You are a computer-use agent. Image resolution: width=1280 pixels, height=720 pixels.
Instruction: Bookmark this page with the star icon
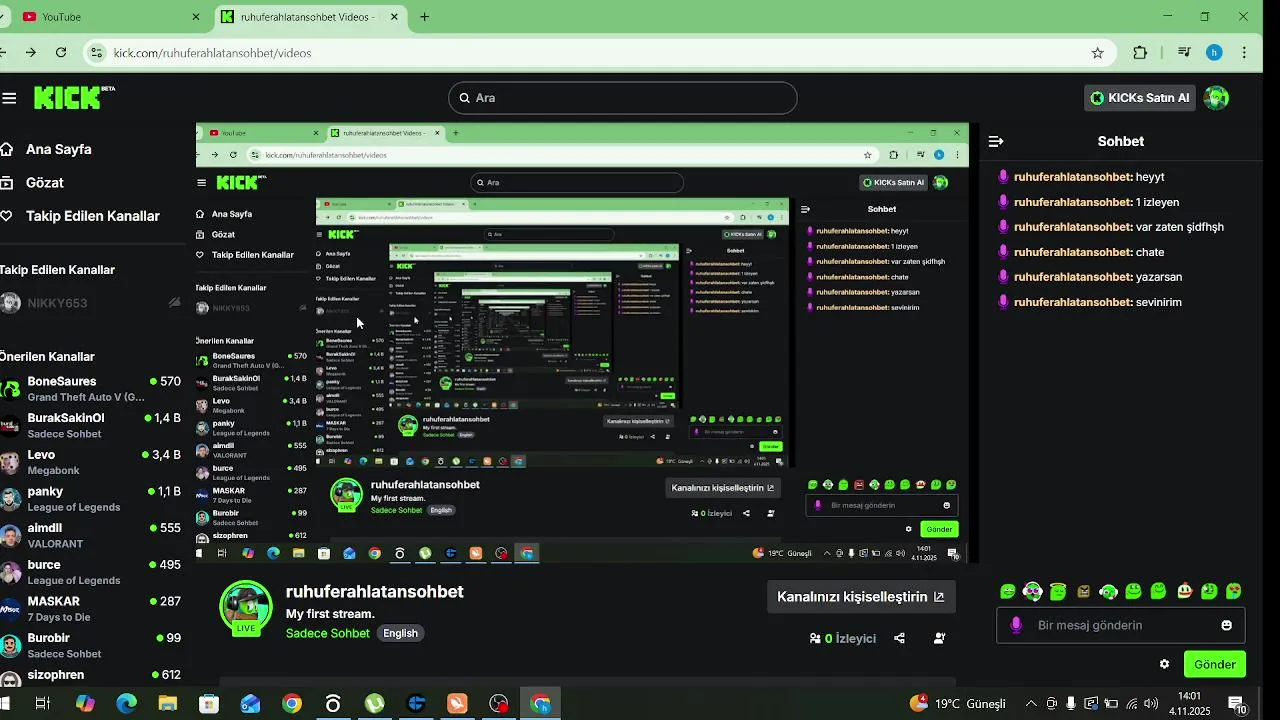1097,53
